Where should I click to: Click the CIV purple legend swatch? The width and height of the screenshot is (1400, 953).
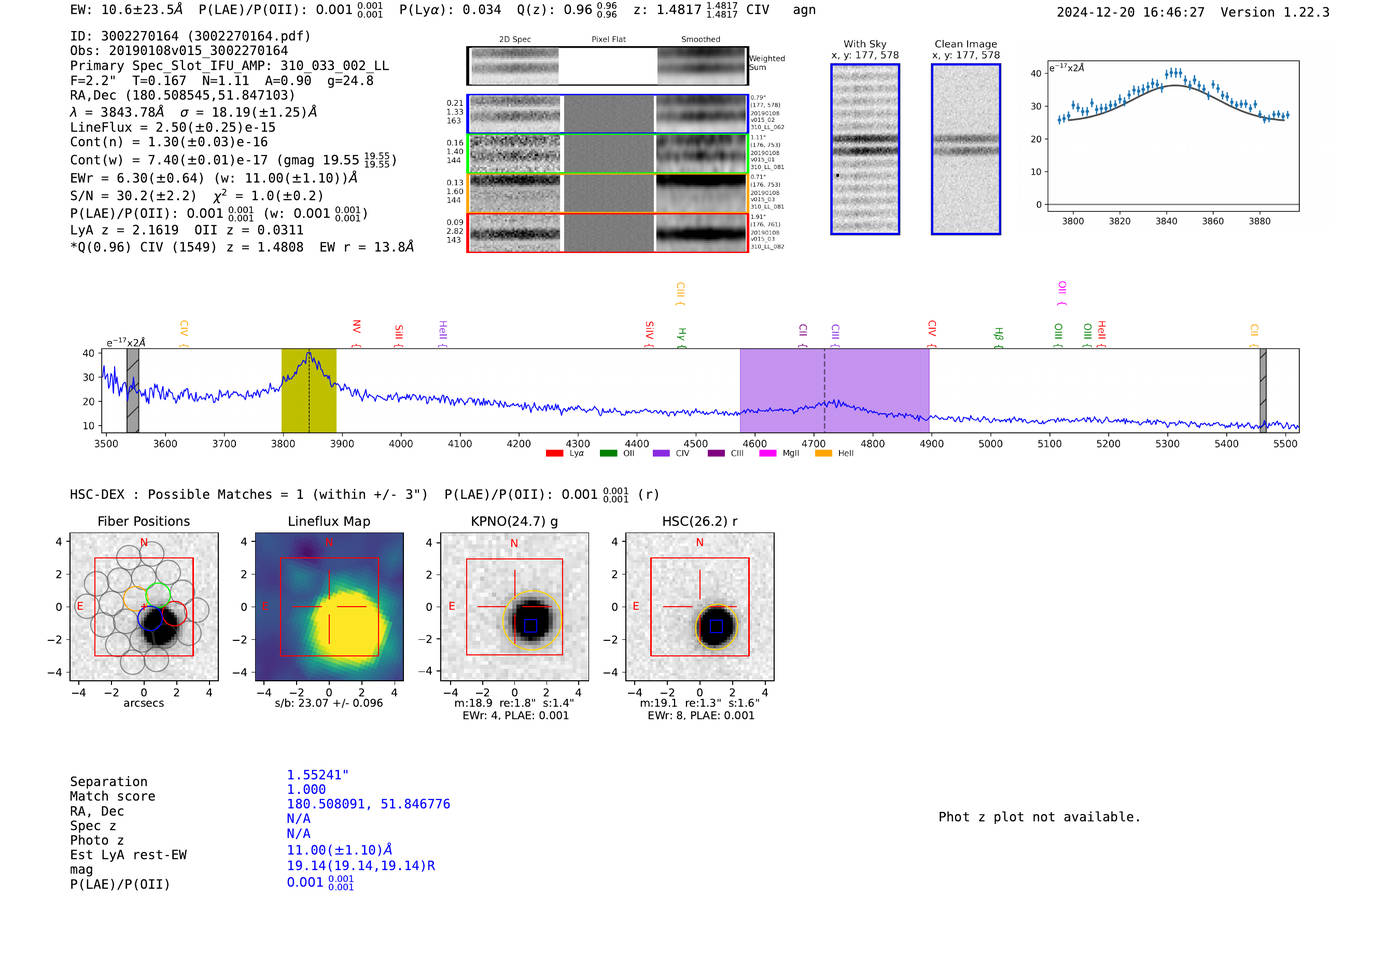point(661,453)
